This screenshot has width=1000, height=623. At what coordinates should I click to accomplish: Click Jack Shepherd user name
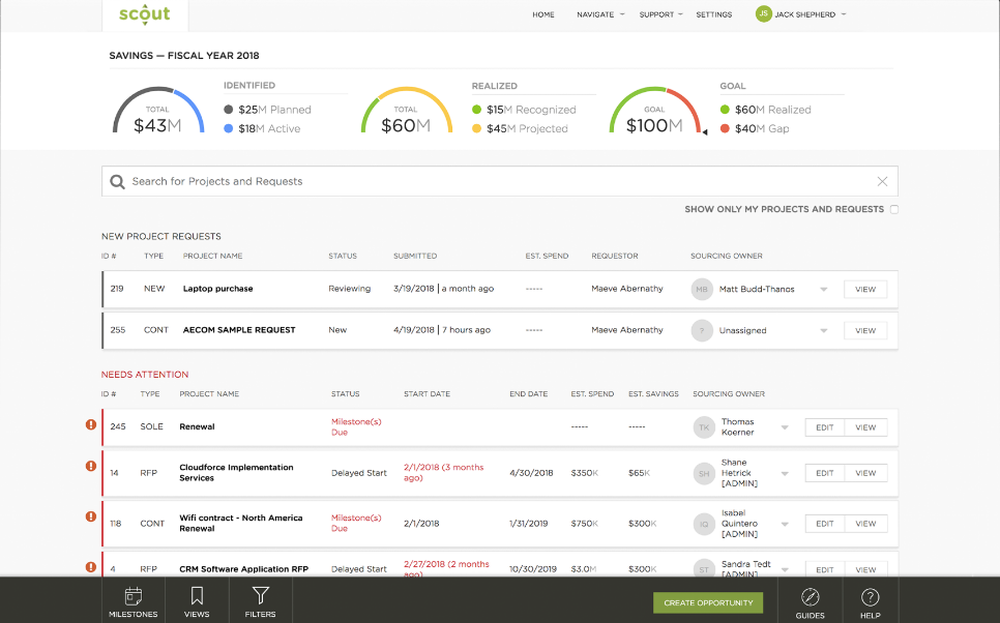click(805, 15)
